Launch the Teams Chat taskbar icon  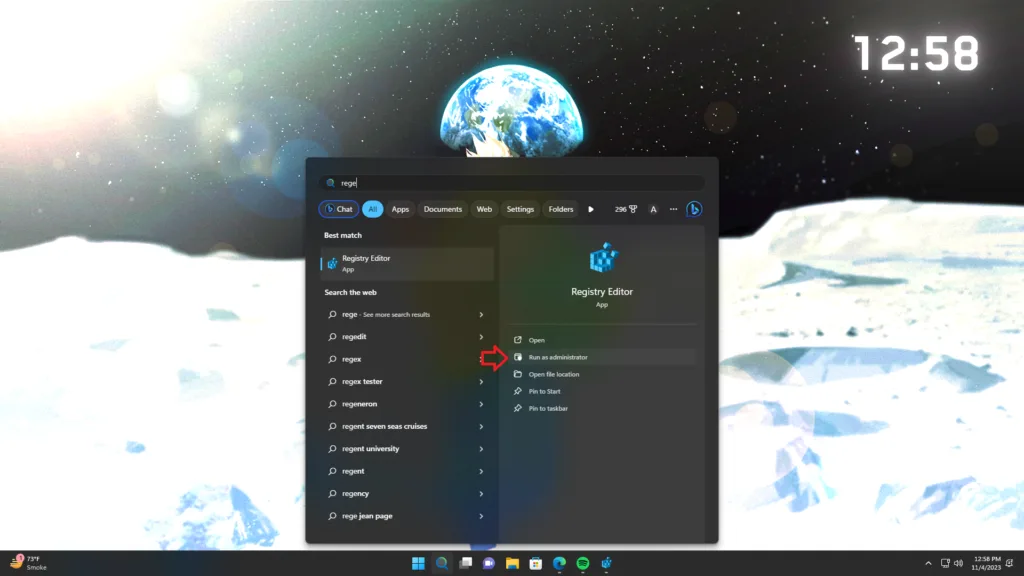tap(488, 563)
